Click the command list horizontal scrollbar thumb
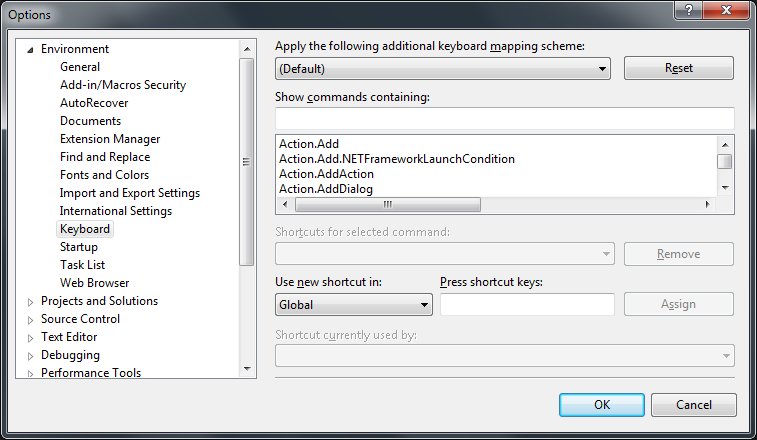This screenshot has width=757, height=440. tap(385, 204)
